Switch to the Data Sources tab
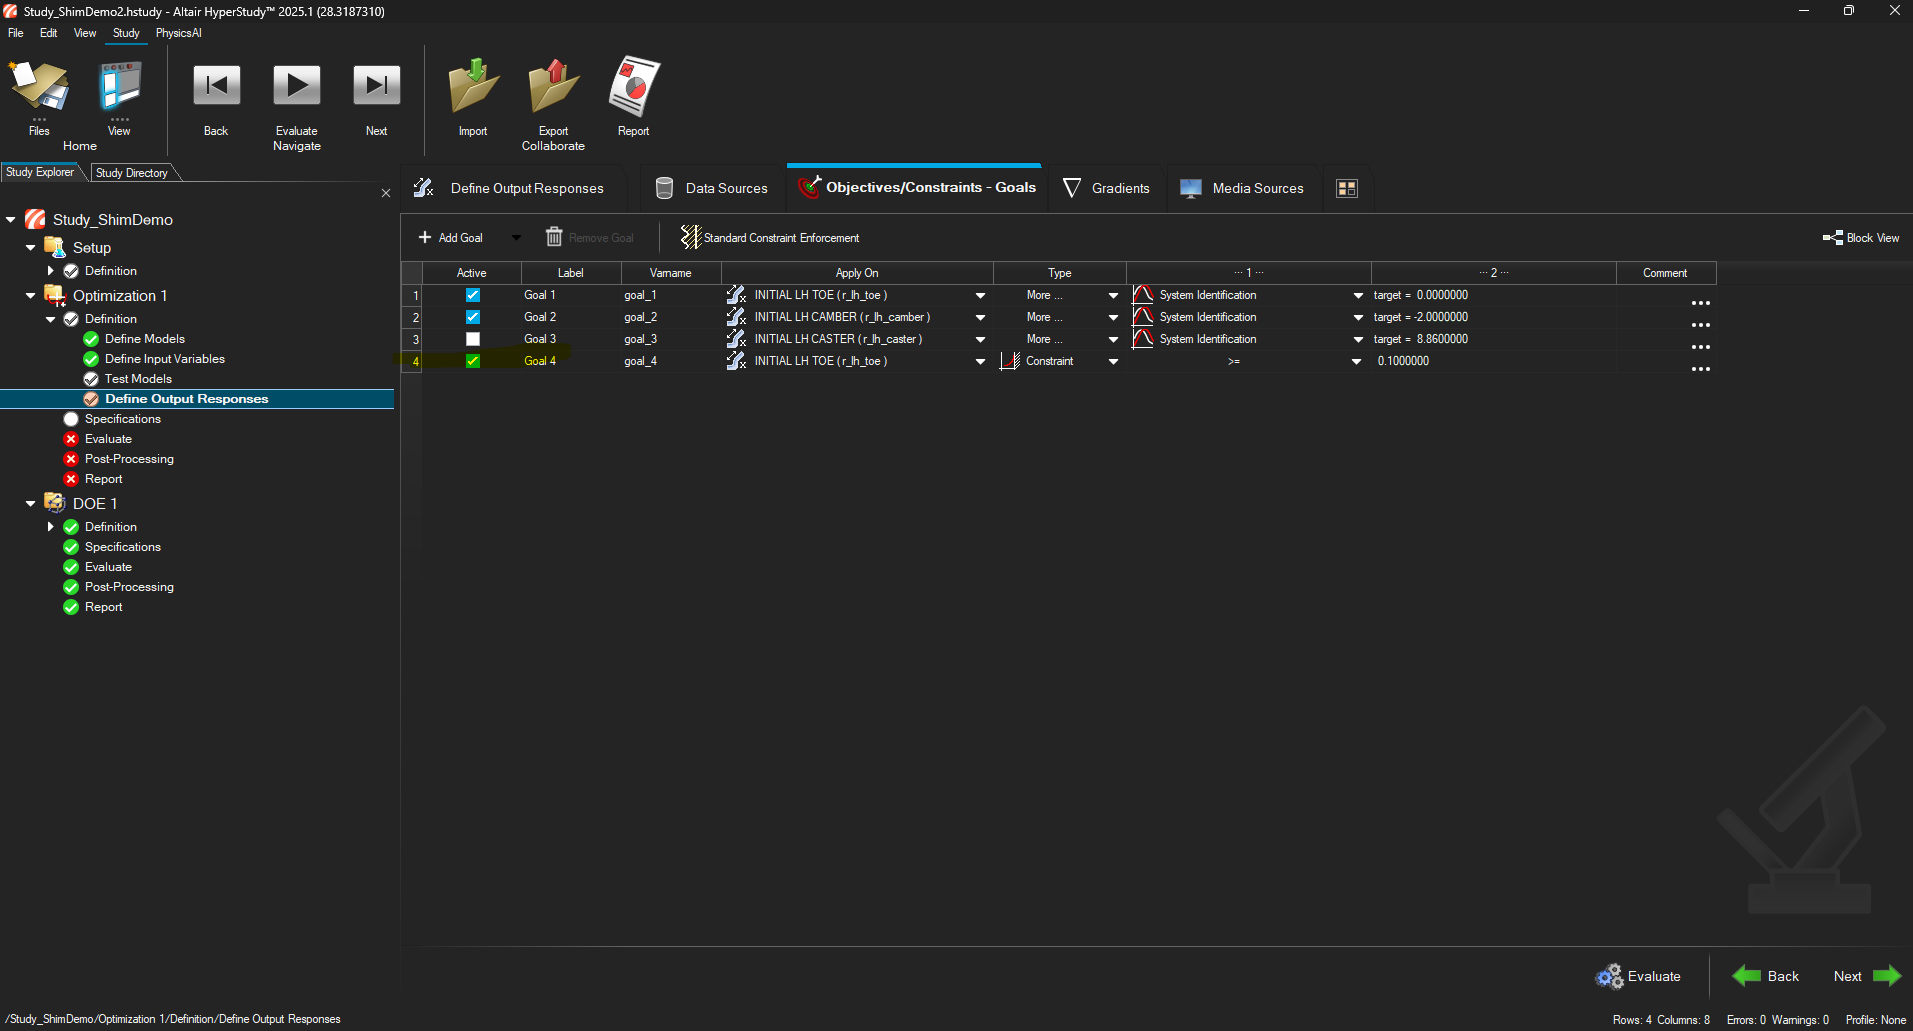The height and width of the screenshot is (1031, 1913). [x=712, y=188]
